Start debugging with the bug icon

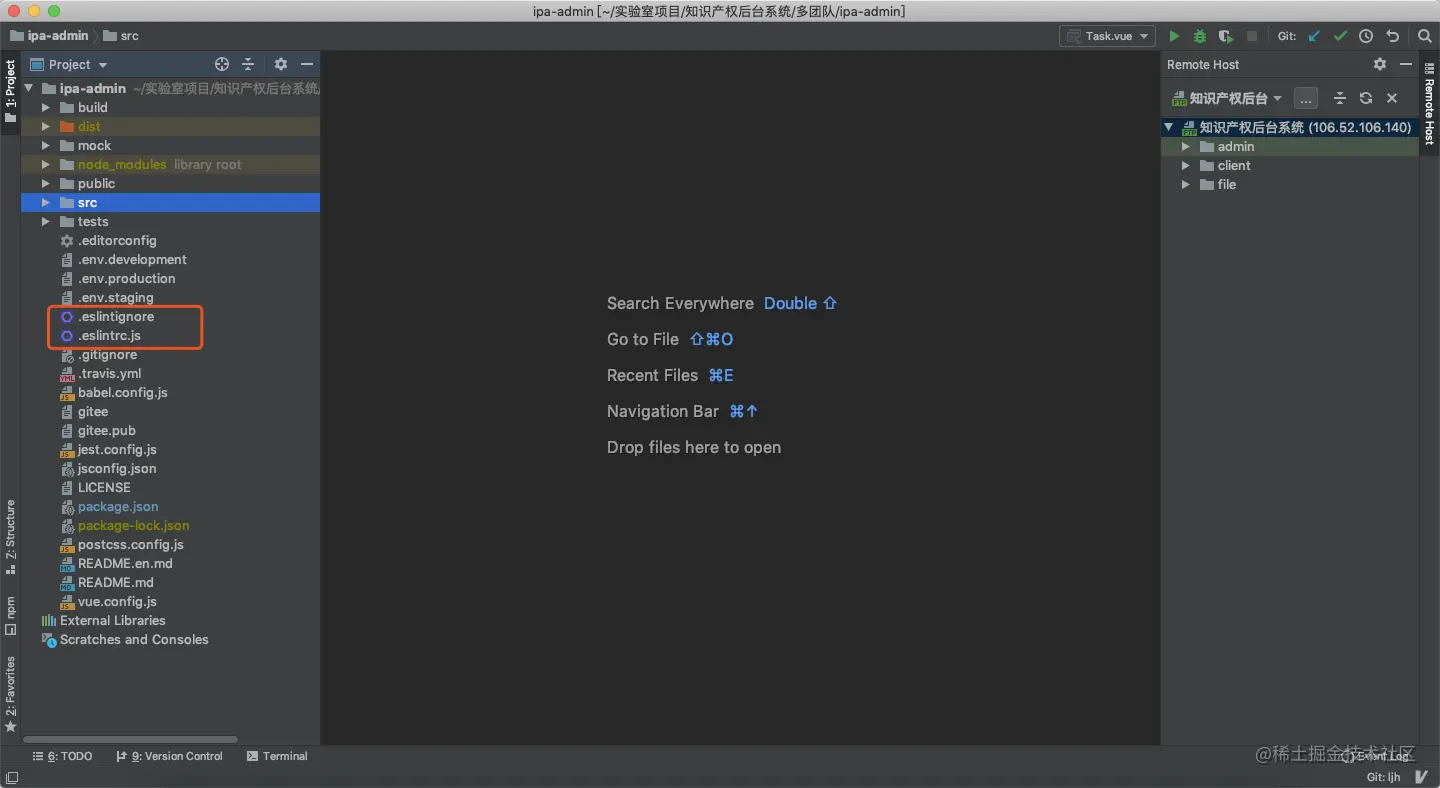pyautogui.click(x=1200, y=36)
